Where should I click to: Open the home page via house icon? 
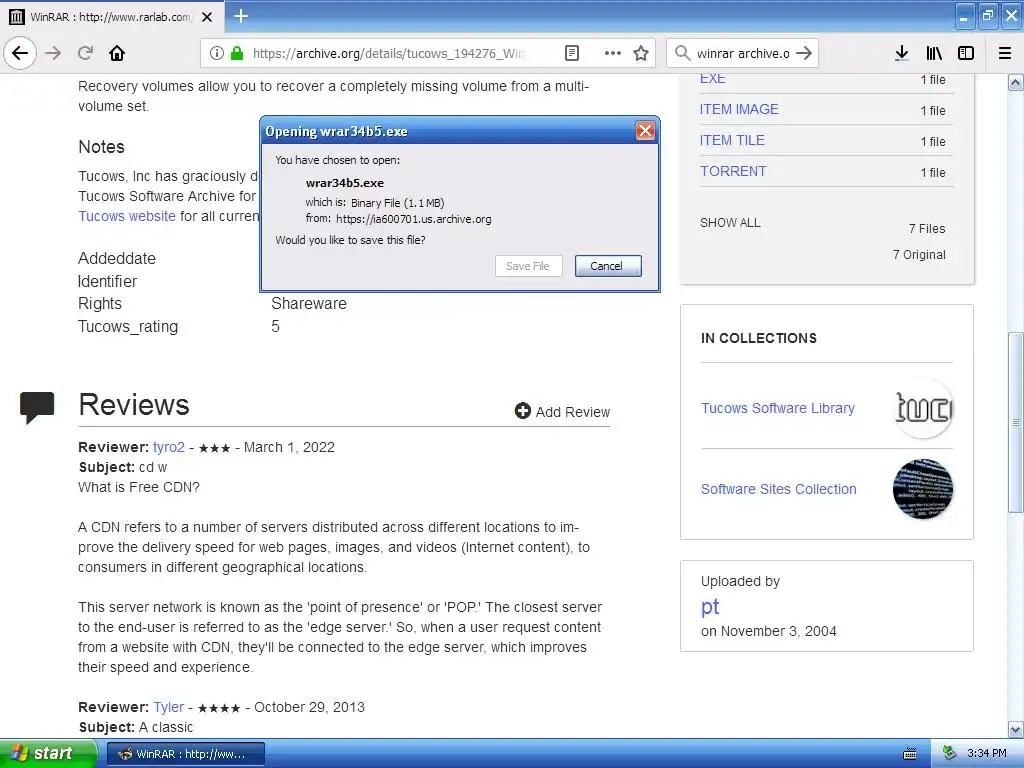pyautogui.click(x=117, y=53)
